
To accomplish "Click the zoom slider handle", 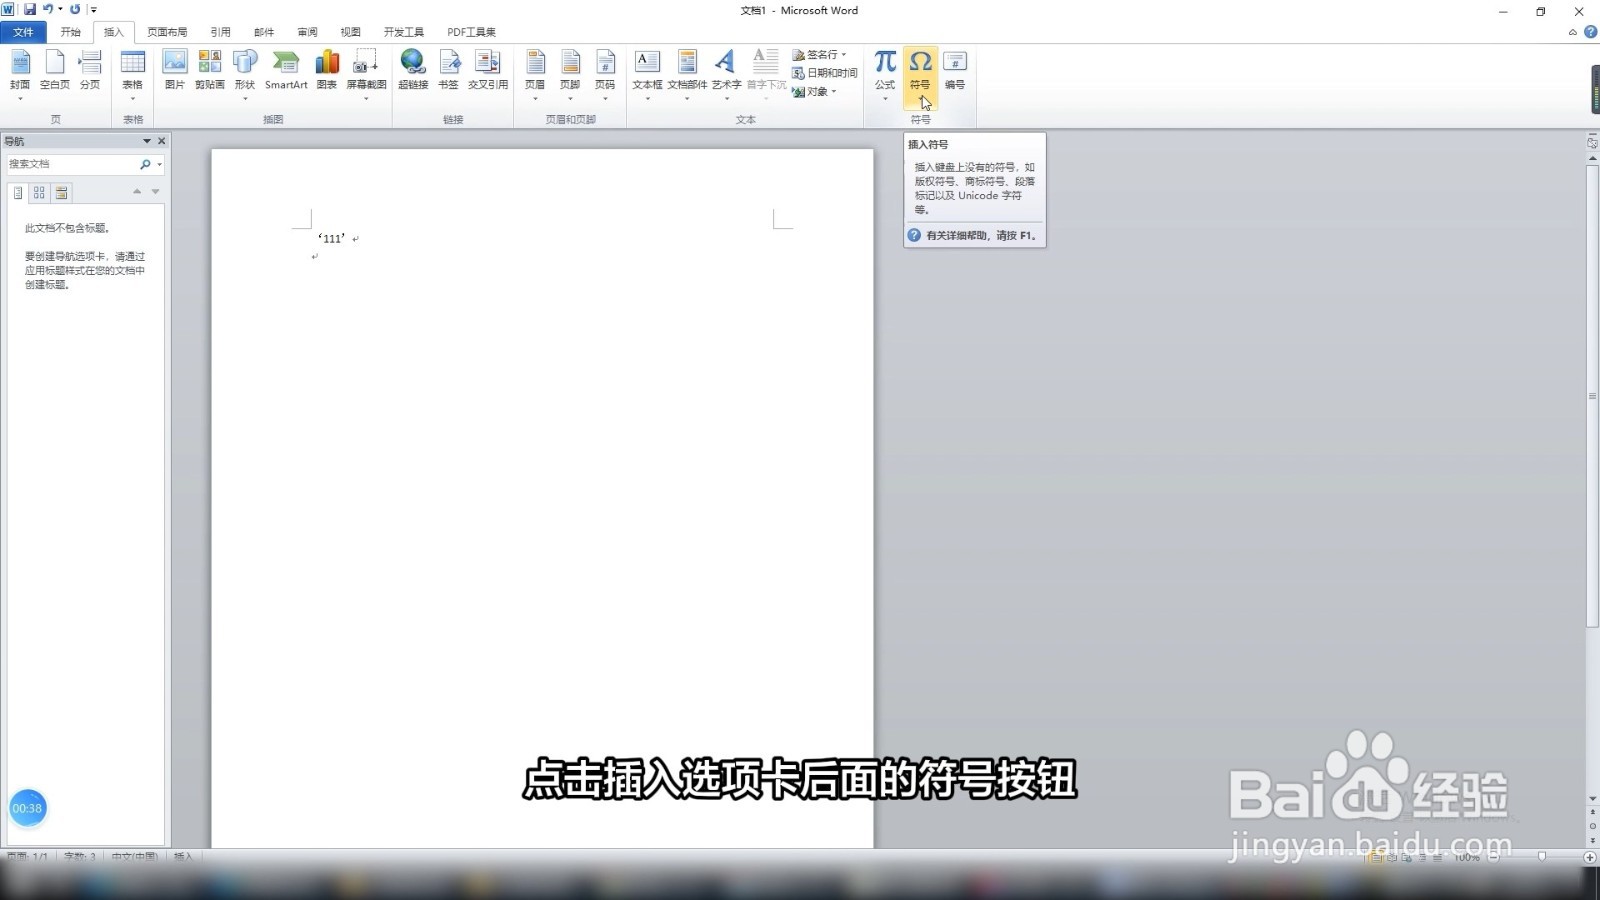I will pos(1541,857).
